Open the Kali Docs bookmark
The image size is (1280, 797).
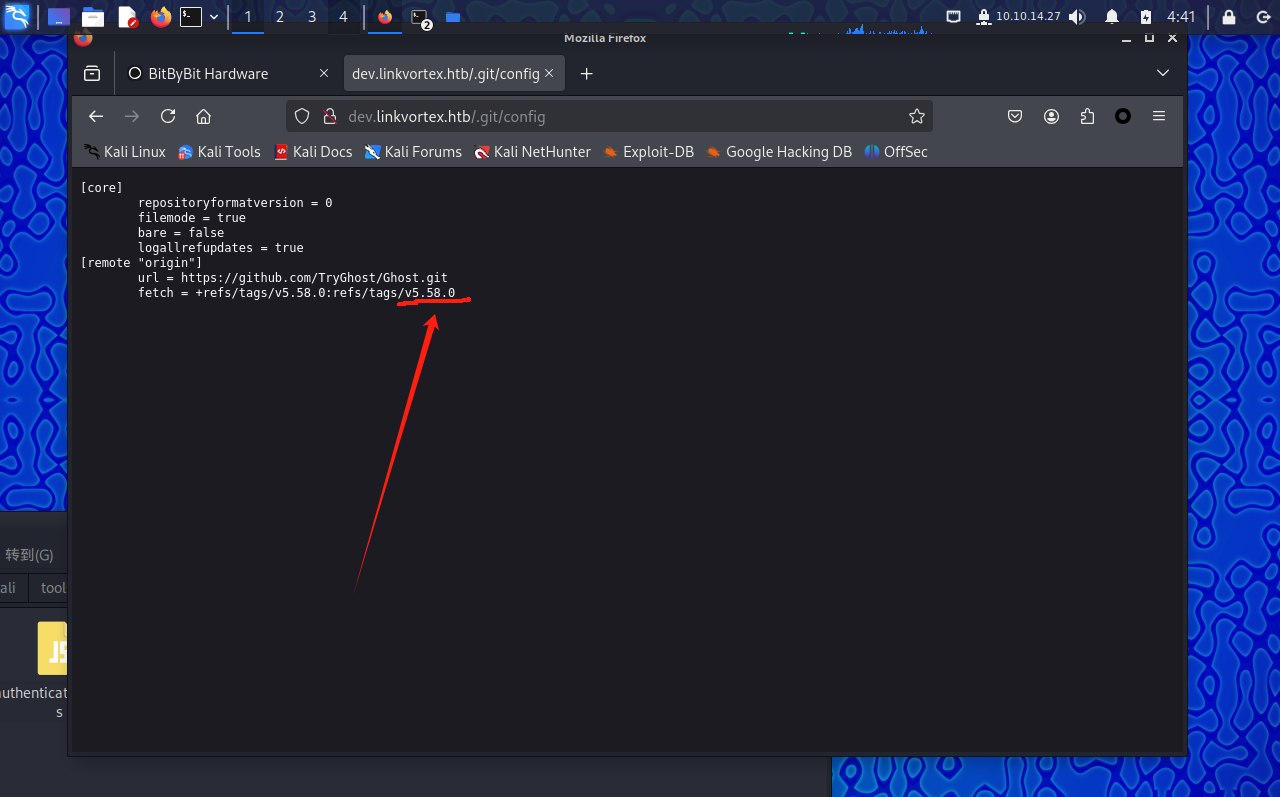click(x=313, y=152)
